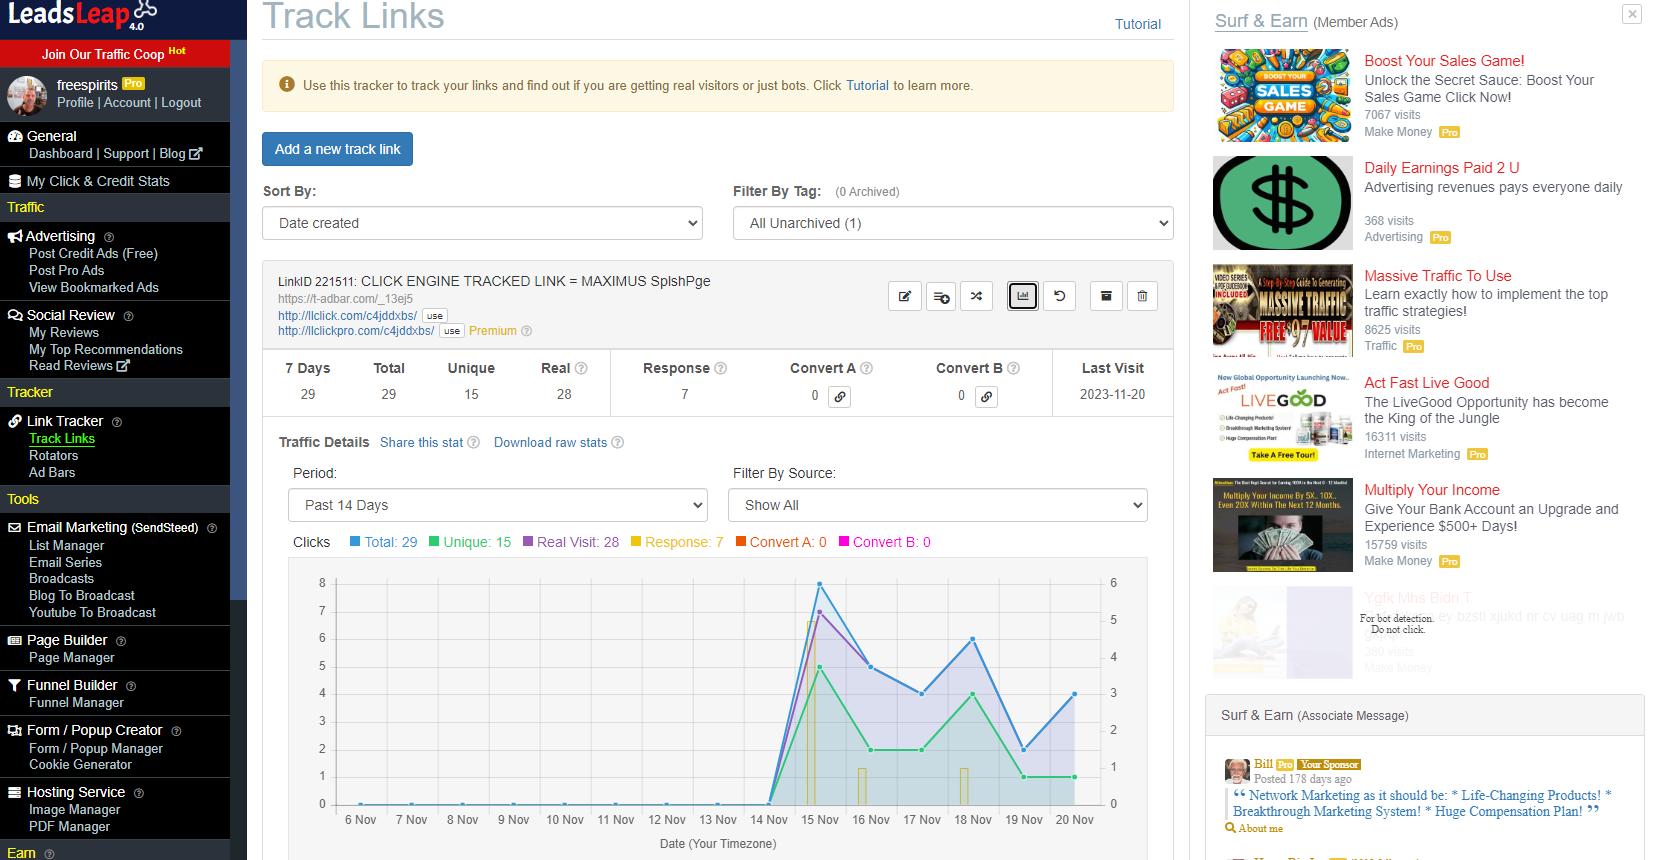The width and height of the screenshot is (1653, 860).
Task: Click the use button beside llclick.com link
Action: [x=434, y=316]
